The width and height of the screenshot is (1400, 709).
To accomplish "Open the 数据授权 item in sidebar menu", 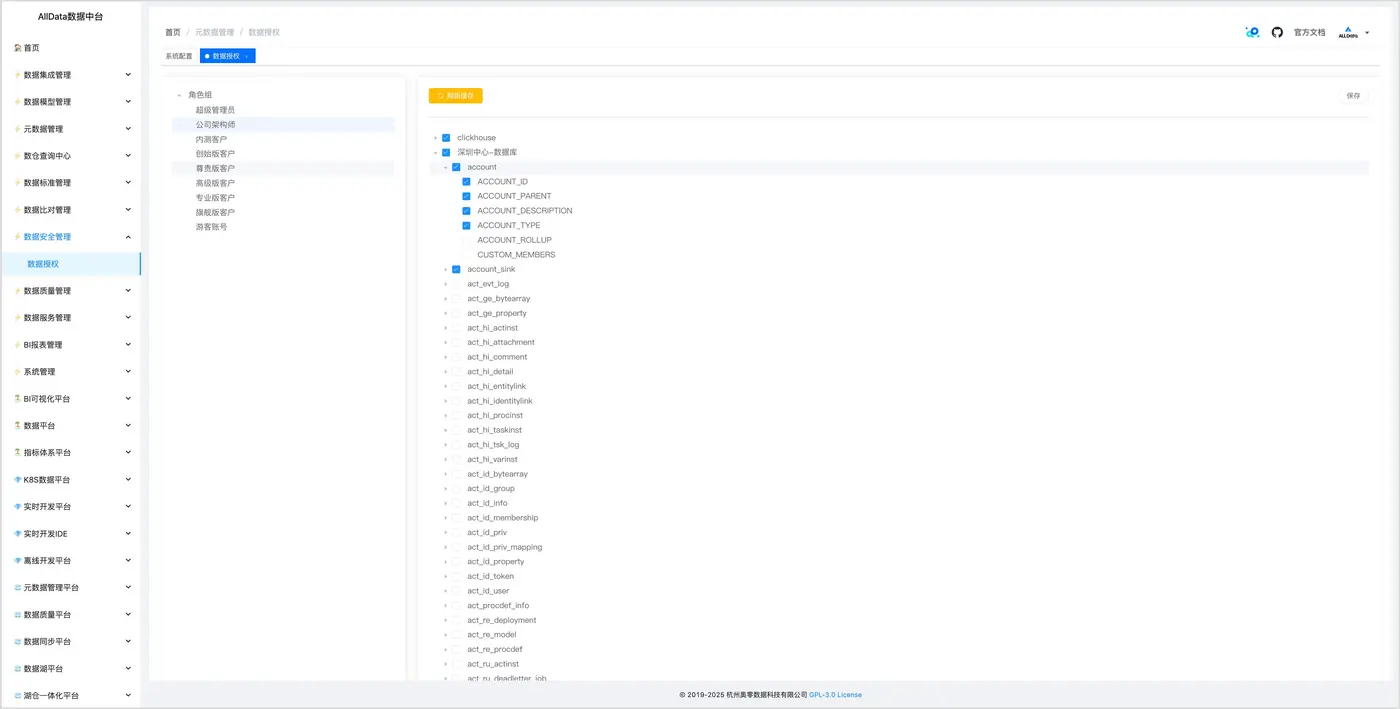I will point(70,264).
